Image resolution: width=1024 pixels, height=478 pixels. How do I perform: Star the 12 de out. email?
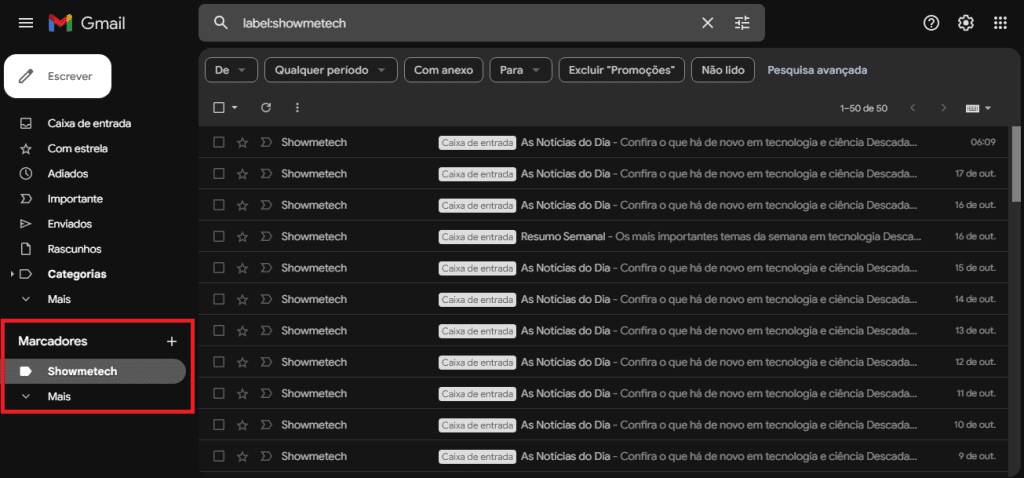click(x=242, y=362)
